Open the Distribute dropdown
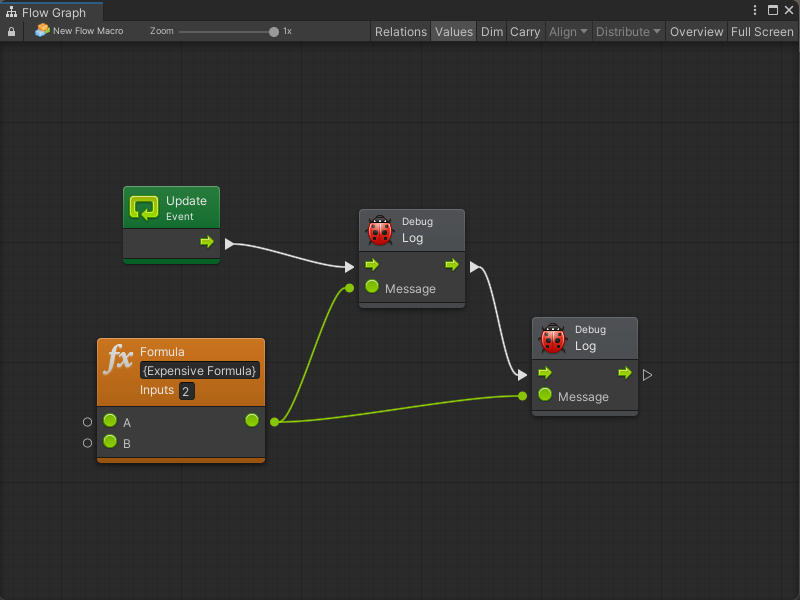 click(x=628, y=32)
